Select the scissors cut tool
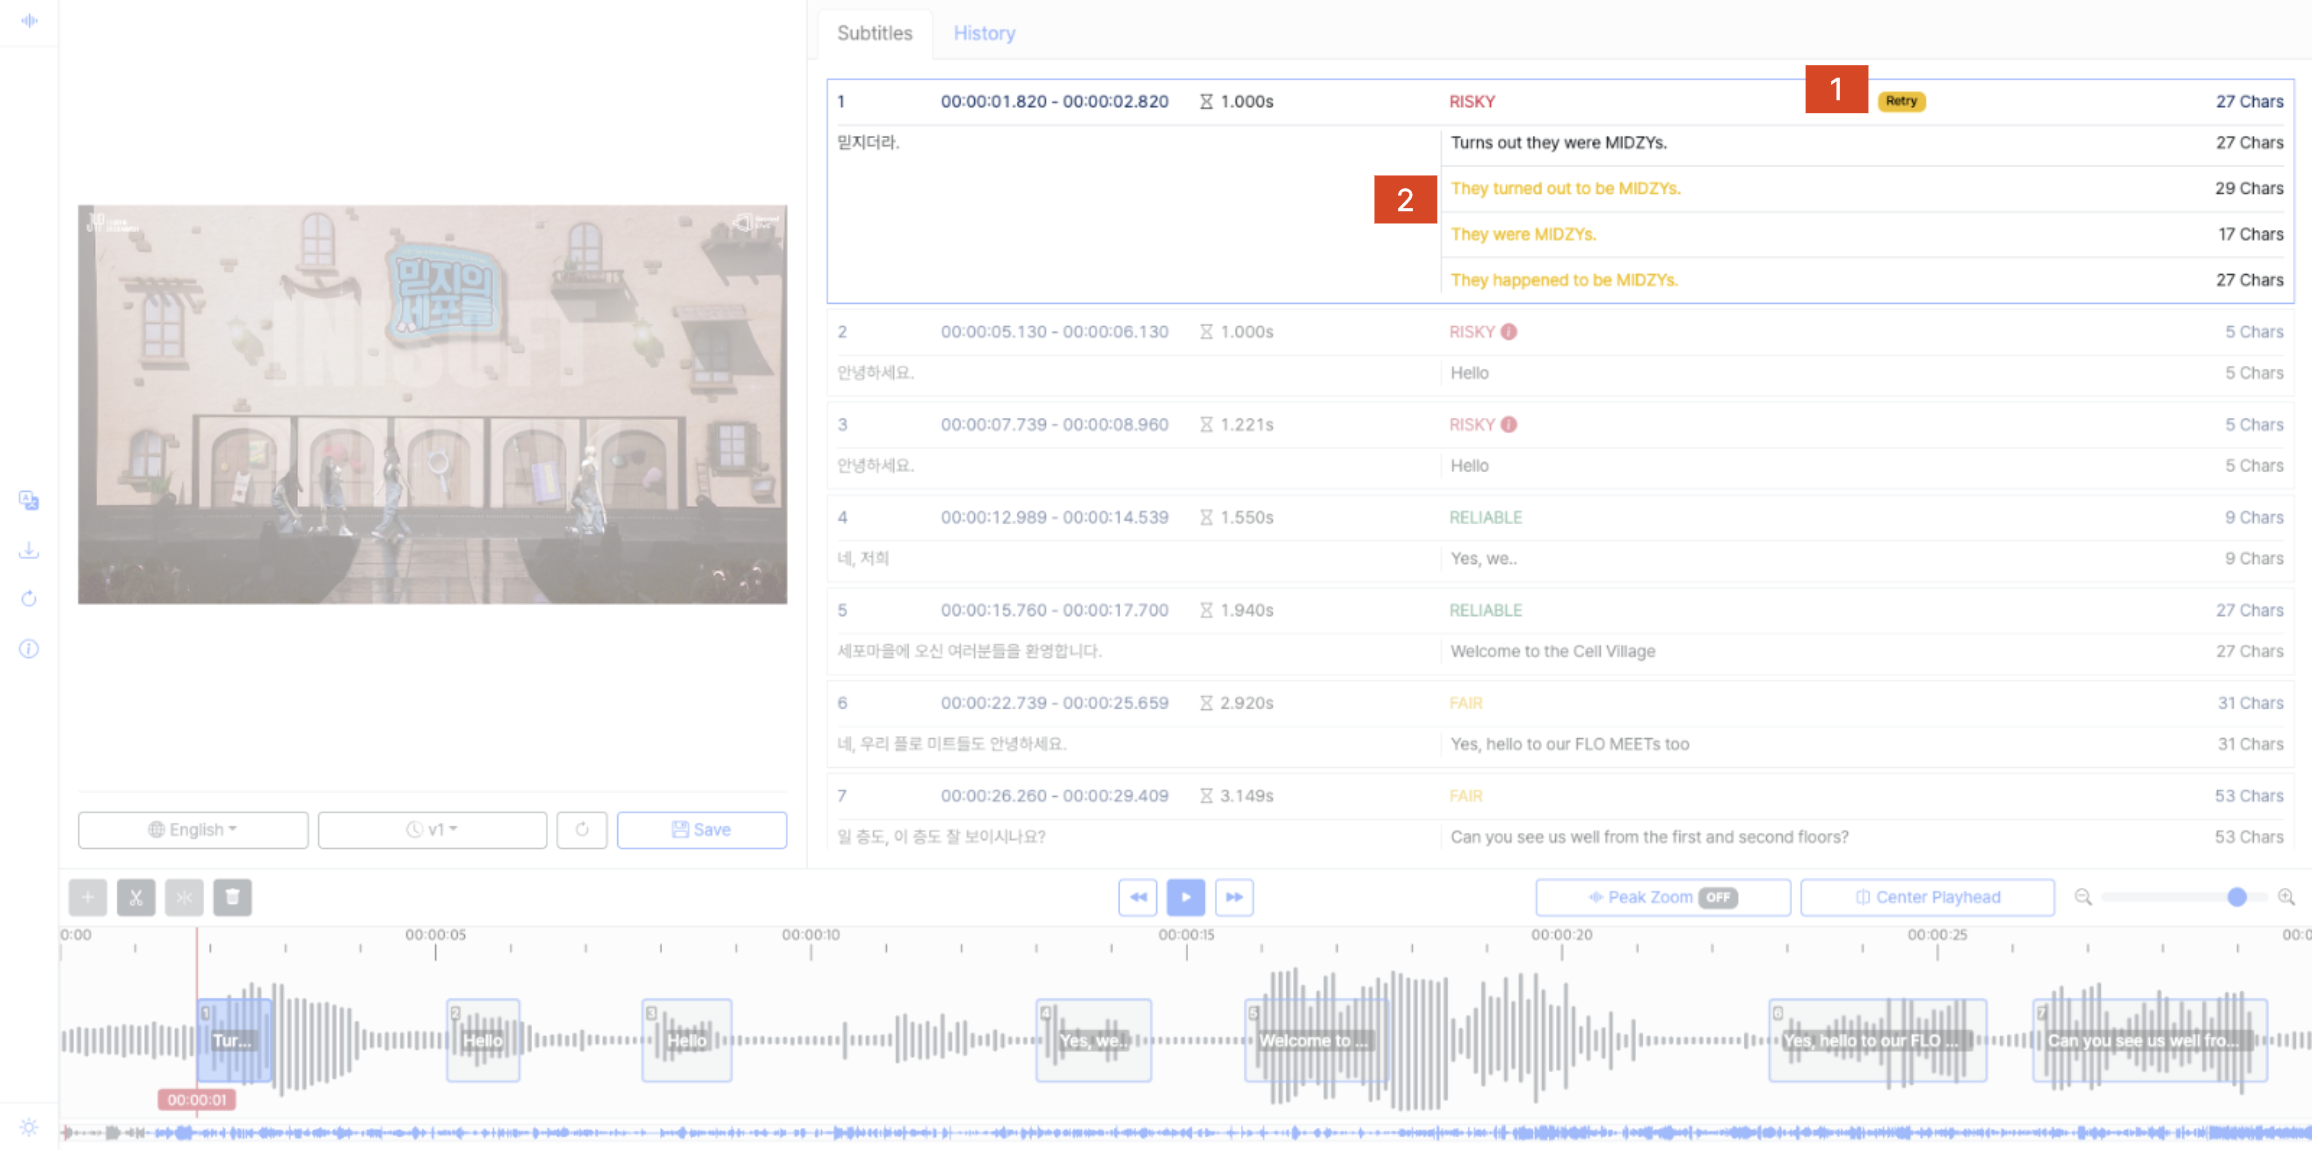Screen dimensions: 2312x1150 pos(136,897)
